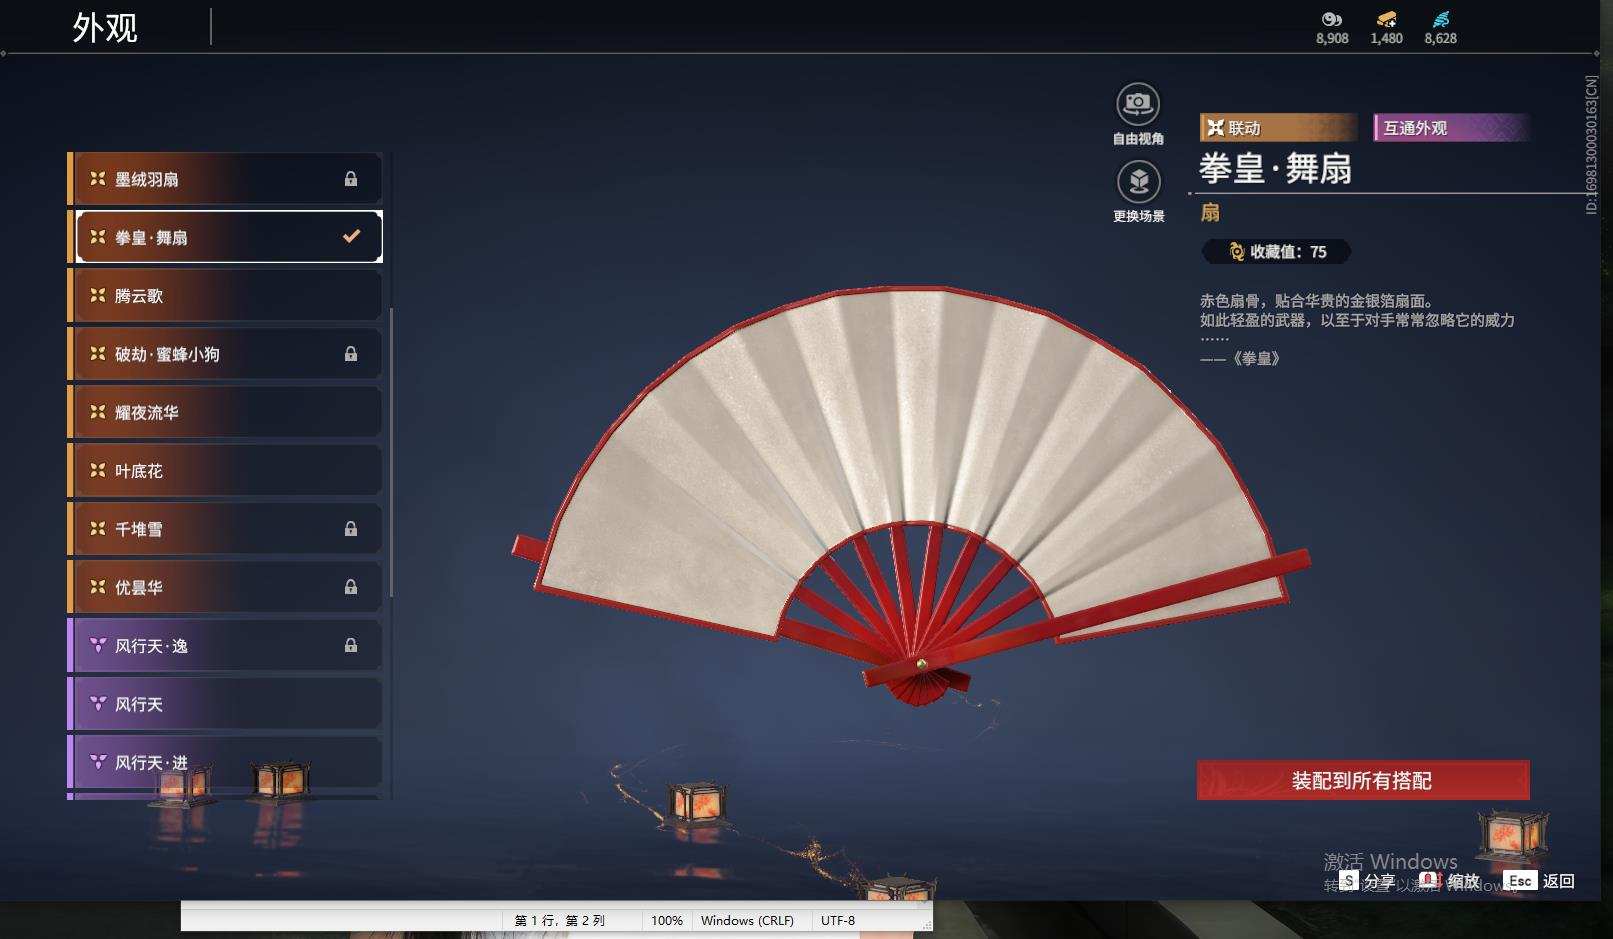
Task: Choose the 腾云歌 appearance
Action: pyautogui.click(x=225, y=296)
